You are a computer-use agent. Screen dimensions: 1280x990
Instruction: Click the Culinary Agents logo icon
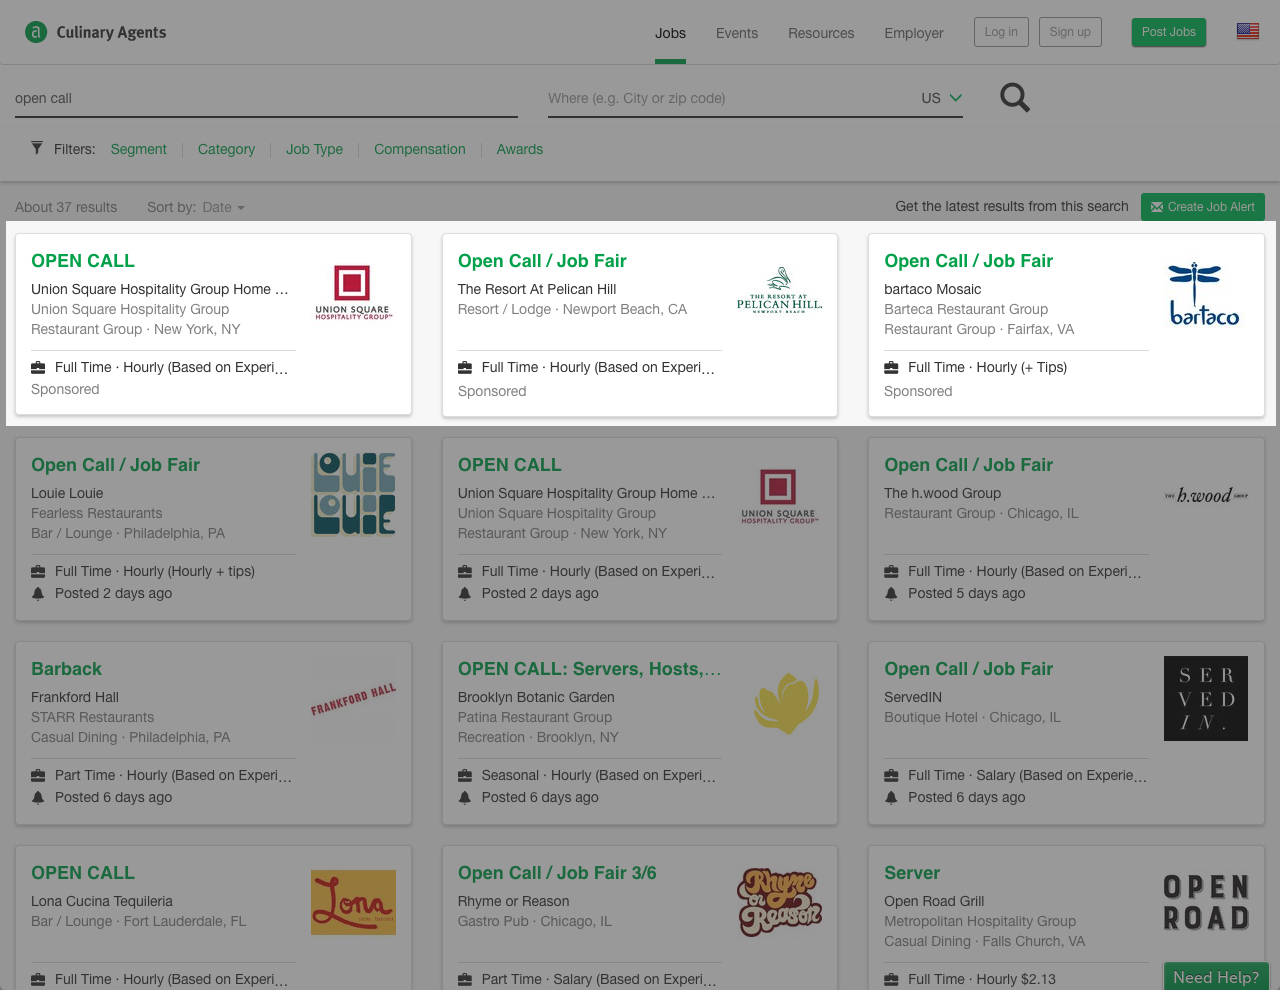(35, 31)
